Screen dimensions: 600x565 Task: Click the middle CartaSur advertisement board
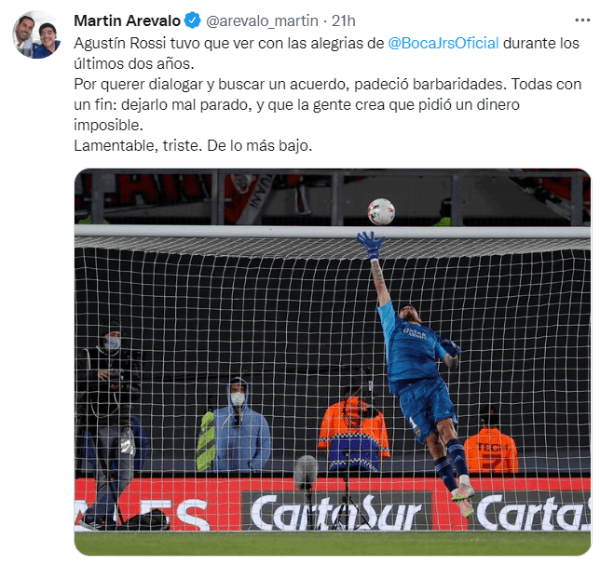click(x=336, y=511)
